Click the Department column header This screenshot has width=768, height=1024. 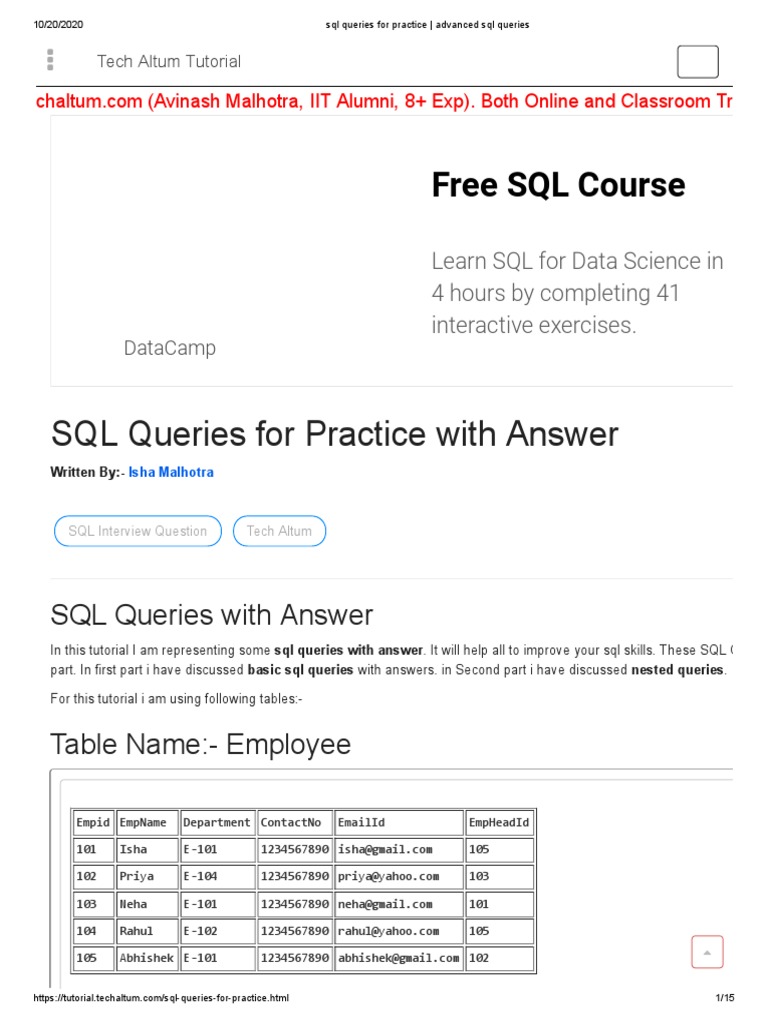click(x=217, y=822)
